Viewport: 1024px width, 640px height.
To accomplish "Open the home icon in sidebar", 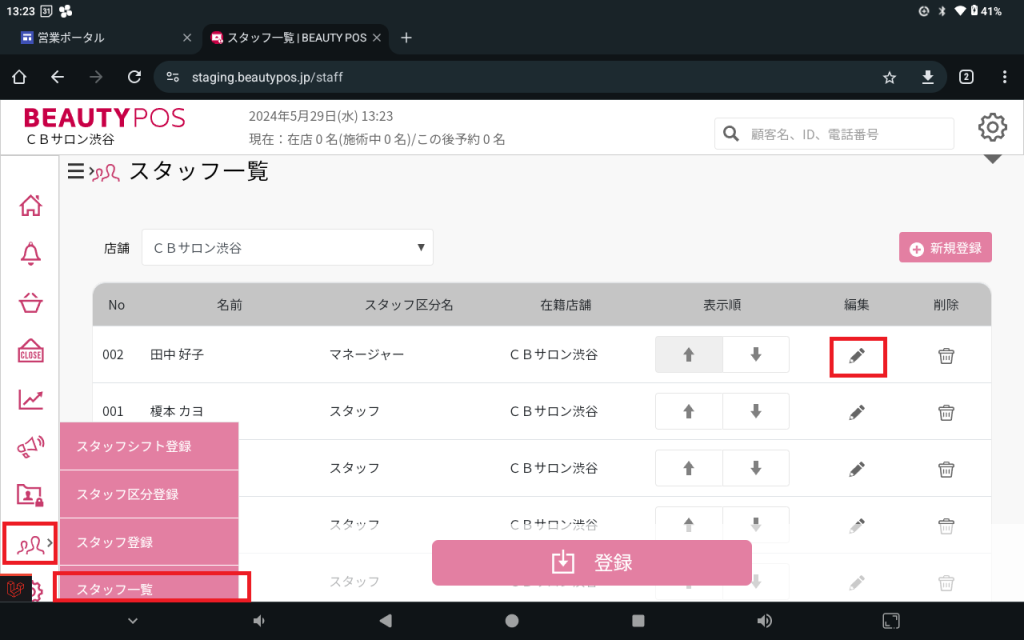I will pos(31,206).
